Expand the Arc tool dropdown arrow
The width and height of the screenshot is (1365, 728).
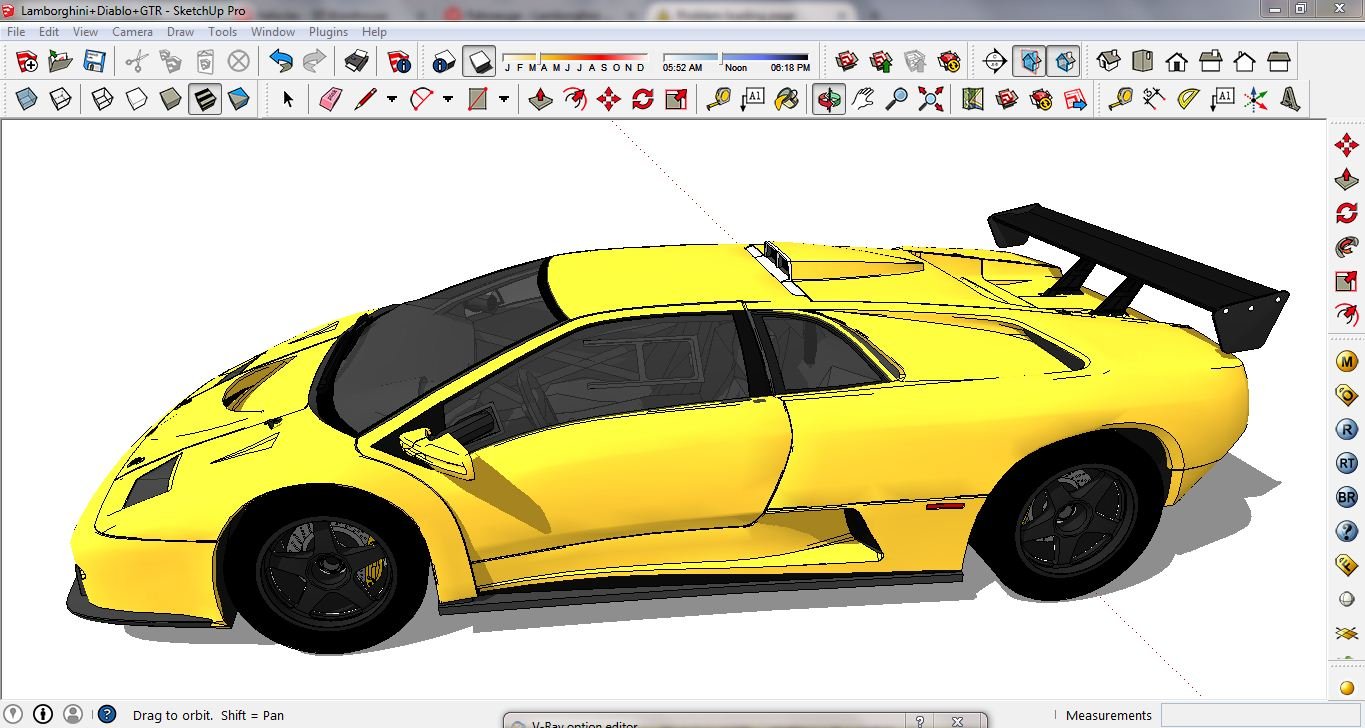click(x=447, y=99)
